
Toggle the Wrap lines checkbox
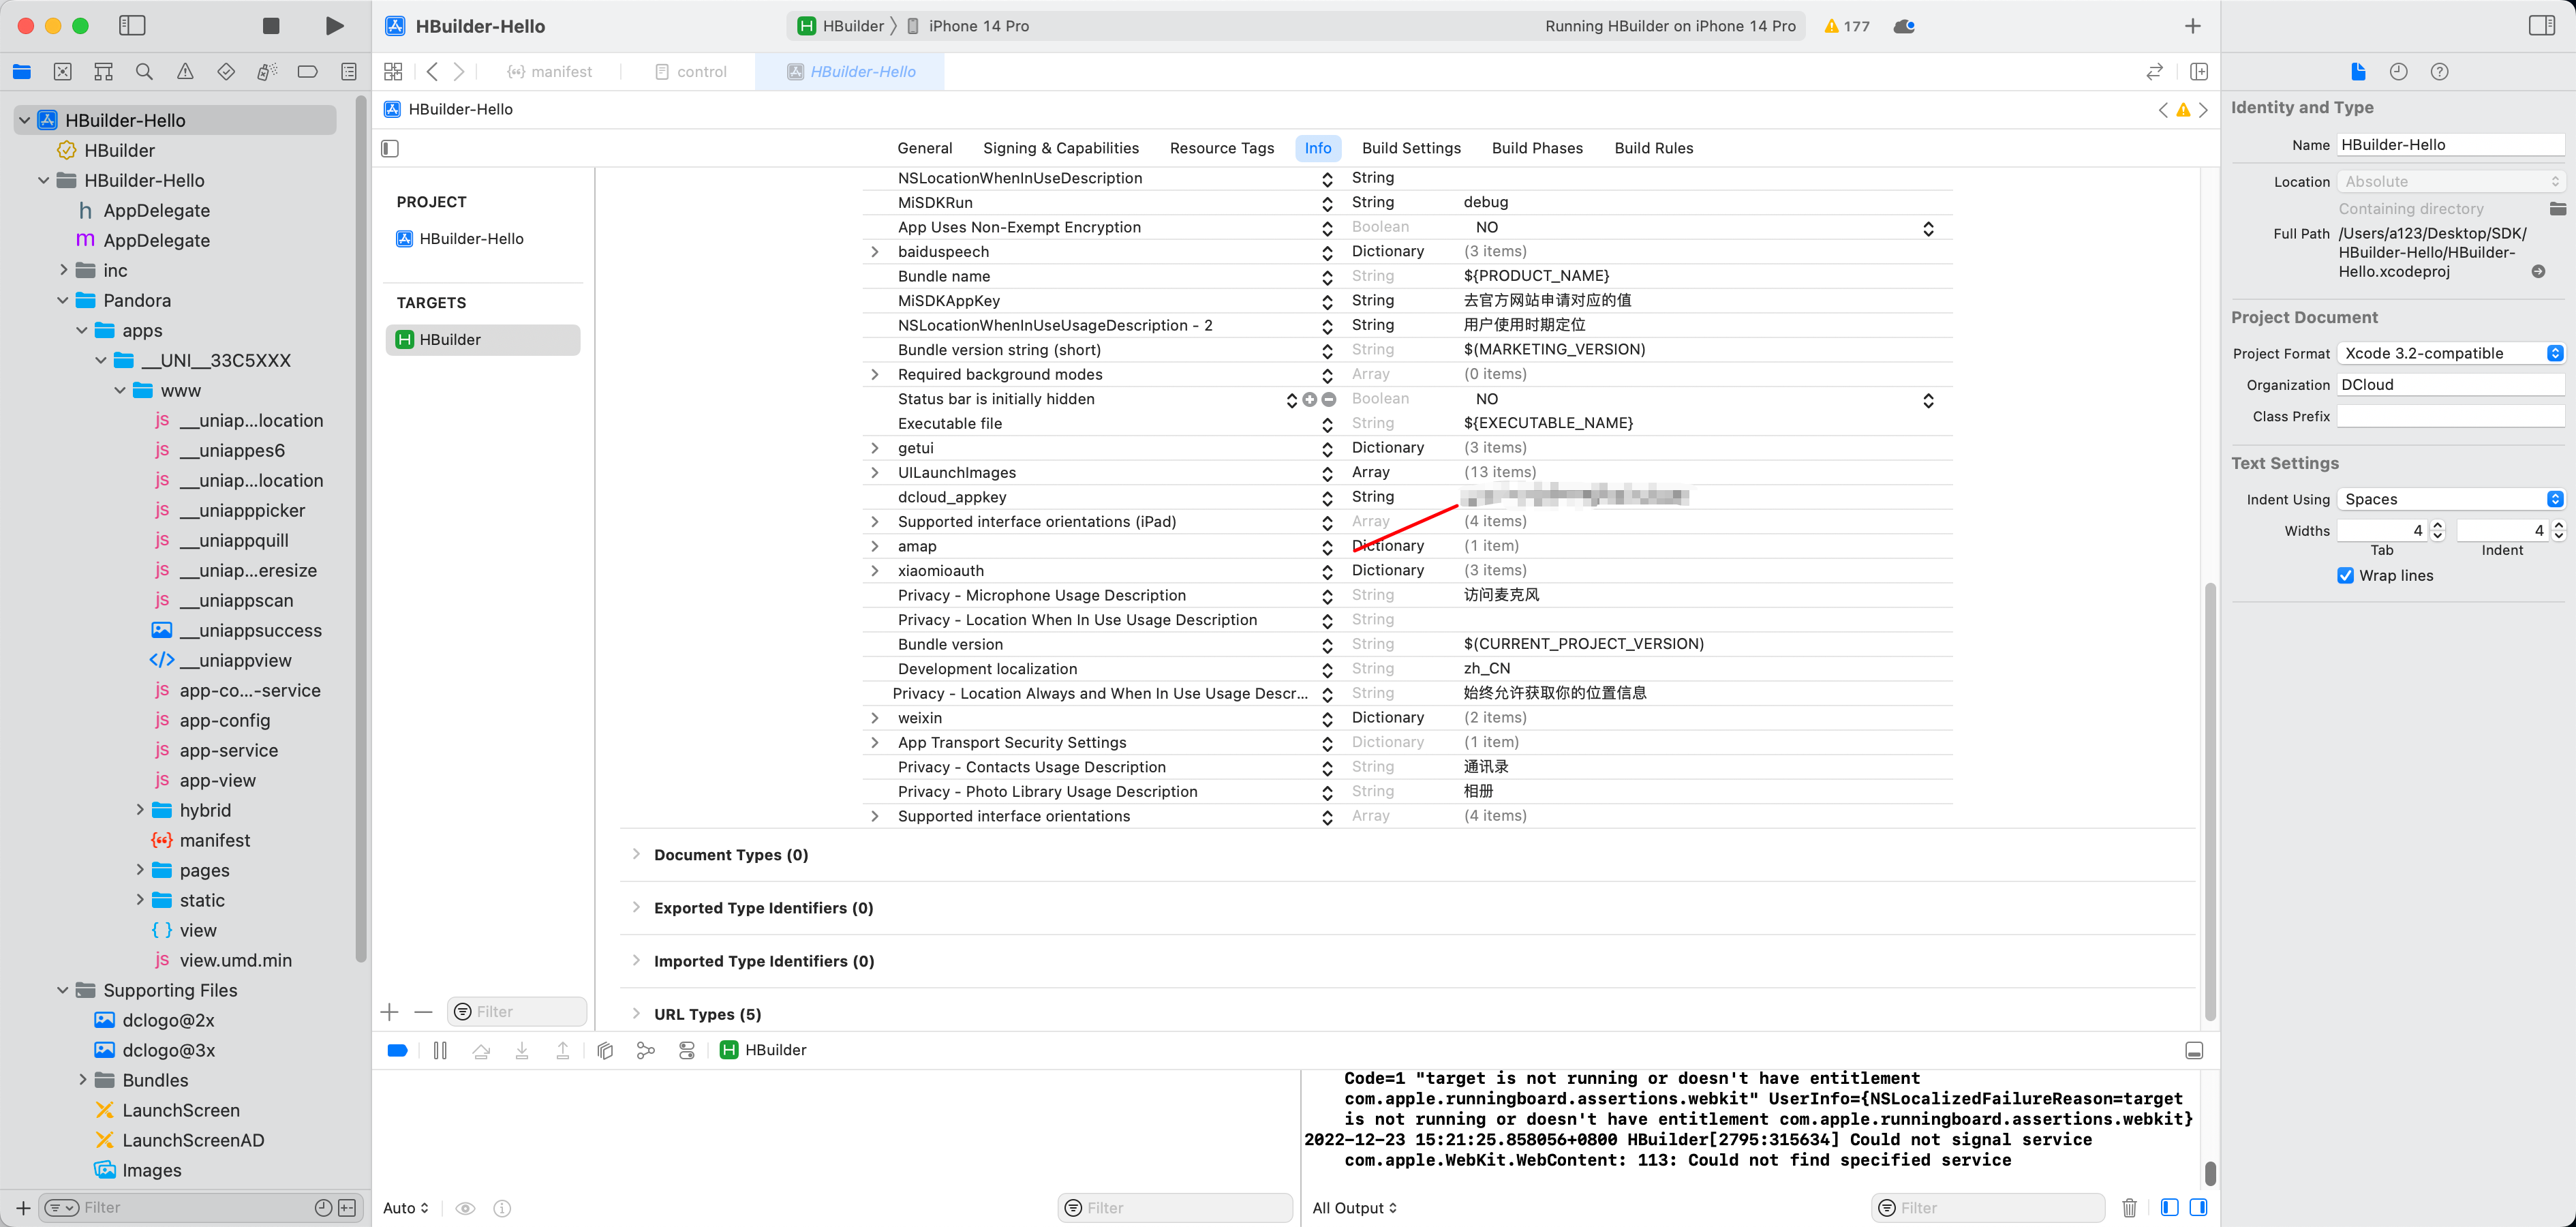(x=2345, y=576)
